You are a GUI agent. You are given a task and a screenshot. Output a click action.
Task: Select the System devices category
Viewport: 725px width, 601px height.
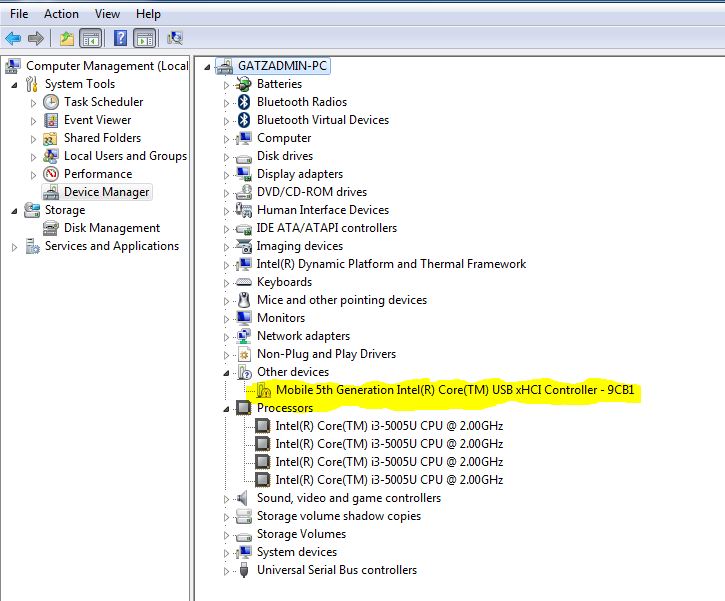(x=297, y=552)
